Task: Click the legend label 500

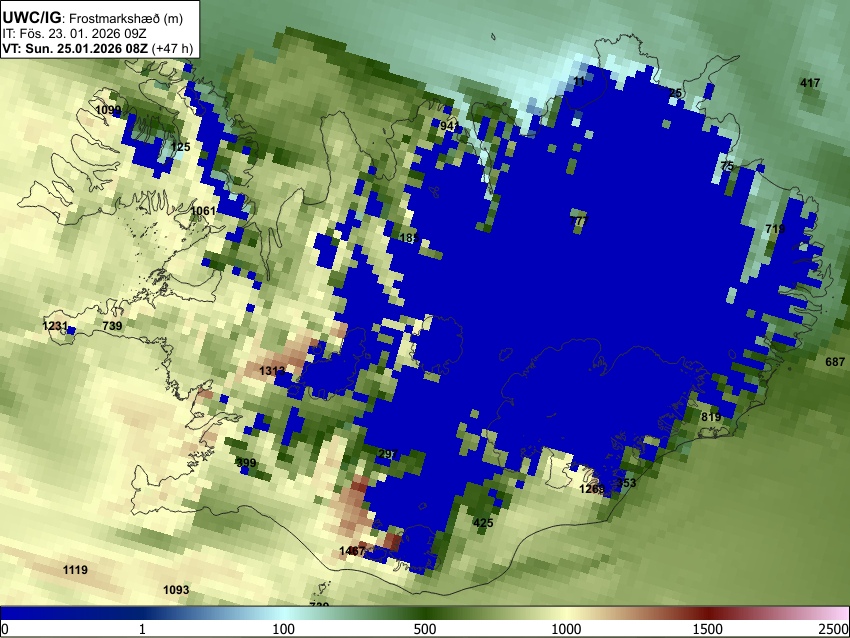Action: (x=425, y=629)
